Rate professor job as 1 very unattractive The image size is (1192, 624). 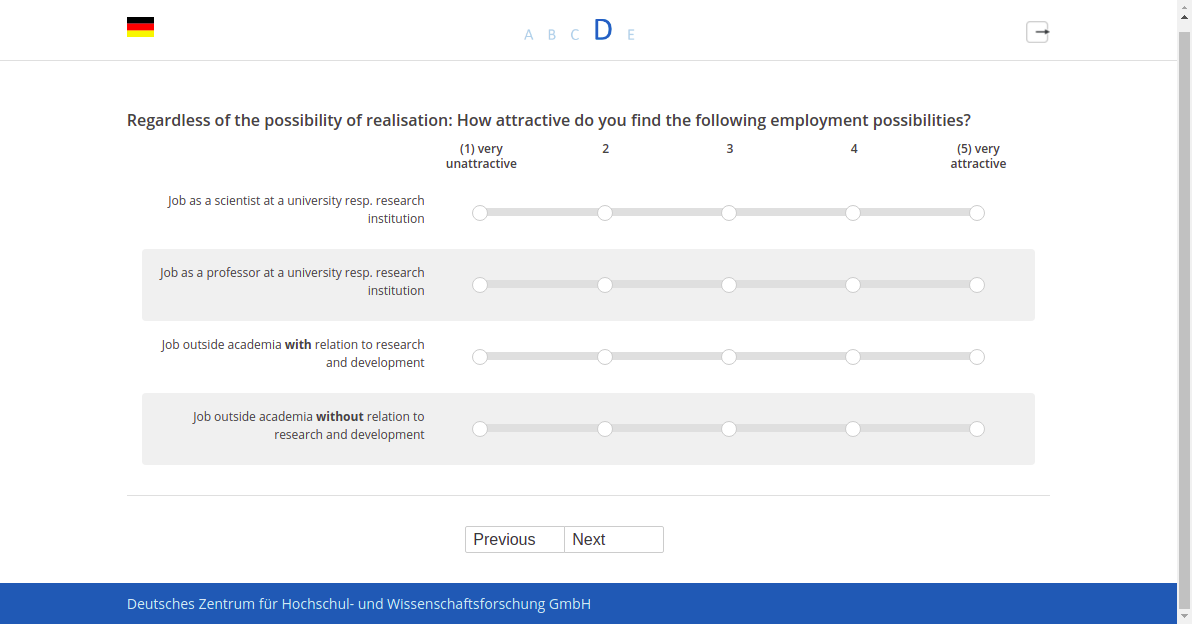(480, 285)
